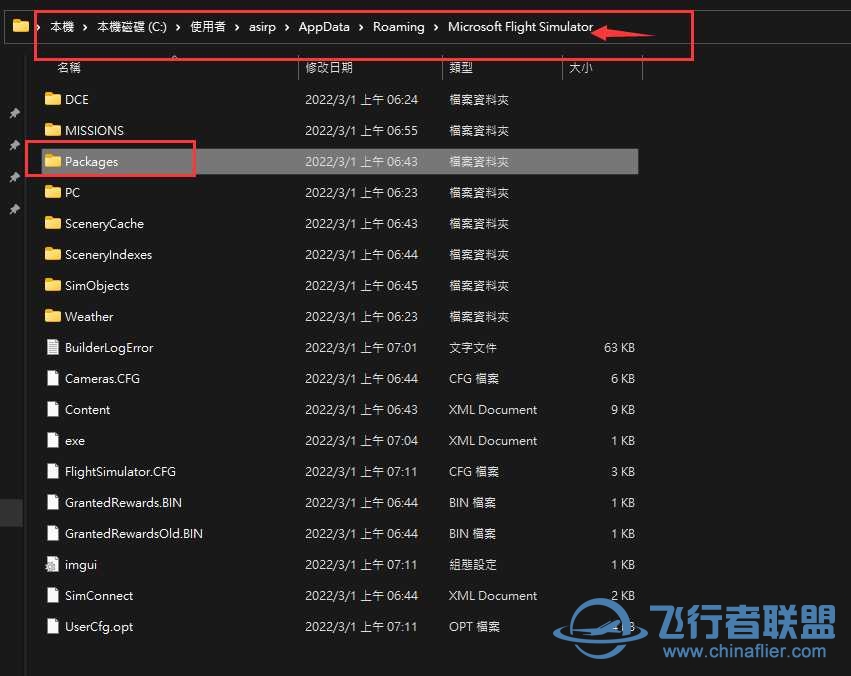Click the BuilderLogError text file icon
851x676 pixels.
click(x=53, y=347)
